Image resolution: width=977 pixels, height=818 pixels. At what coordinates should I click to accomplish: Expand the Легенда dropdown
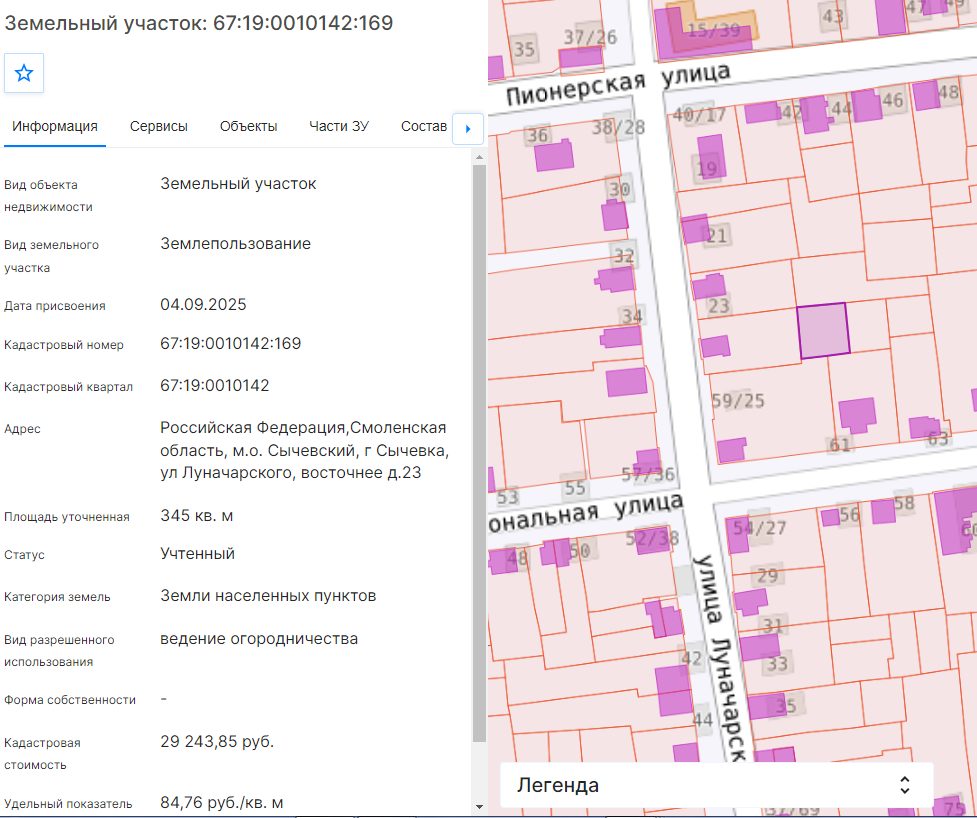click(717, 785)
